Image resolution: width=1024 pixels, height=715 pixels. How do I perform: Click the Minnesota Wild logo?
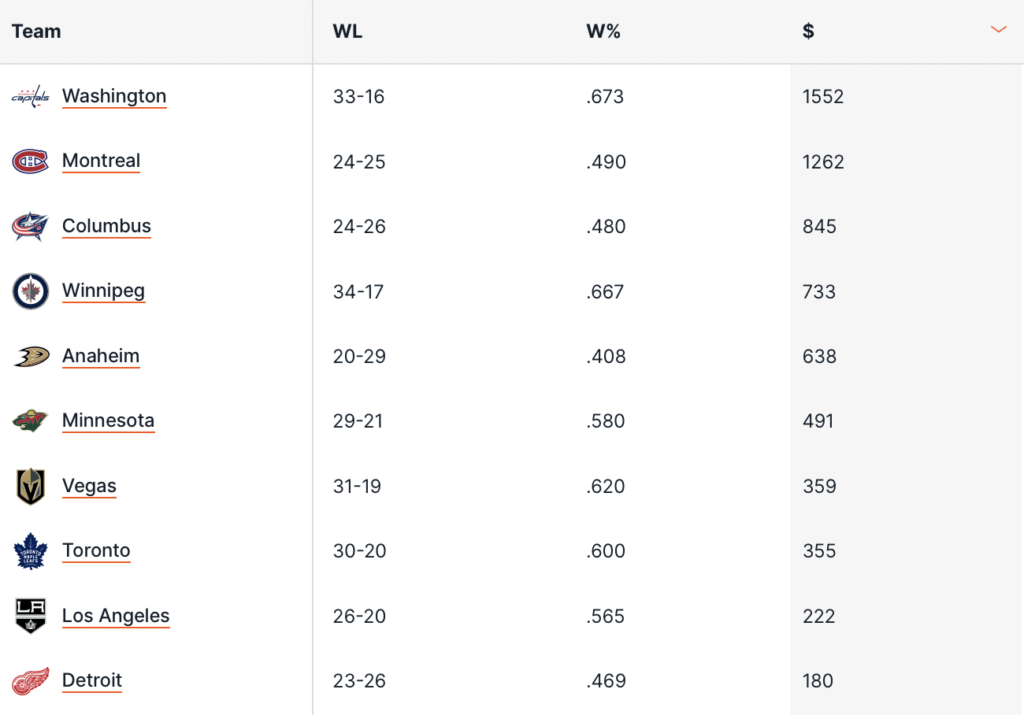pos(30,421)
